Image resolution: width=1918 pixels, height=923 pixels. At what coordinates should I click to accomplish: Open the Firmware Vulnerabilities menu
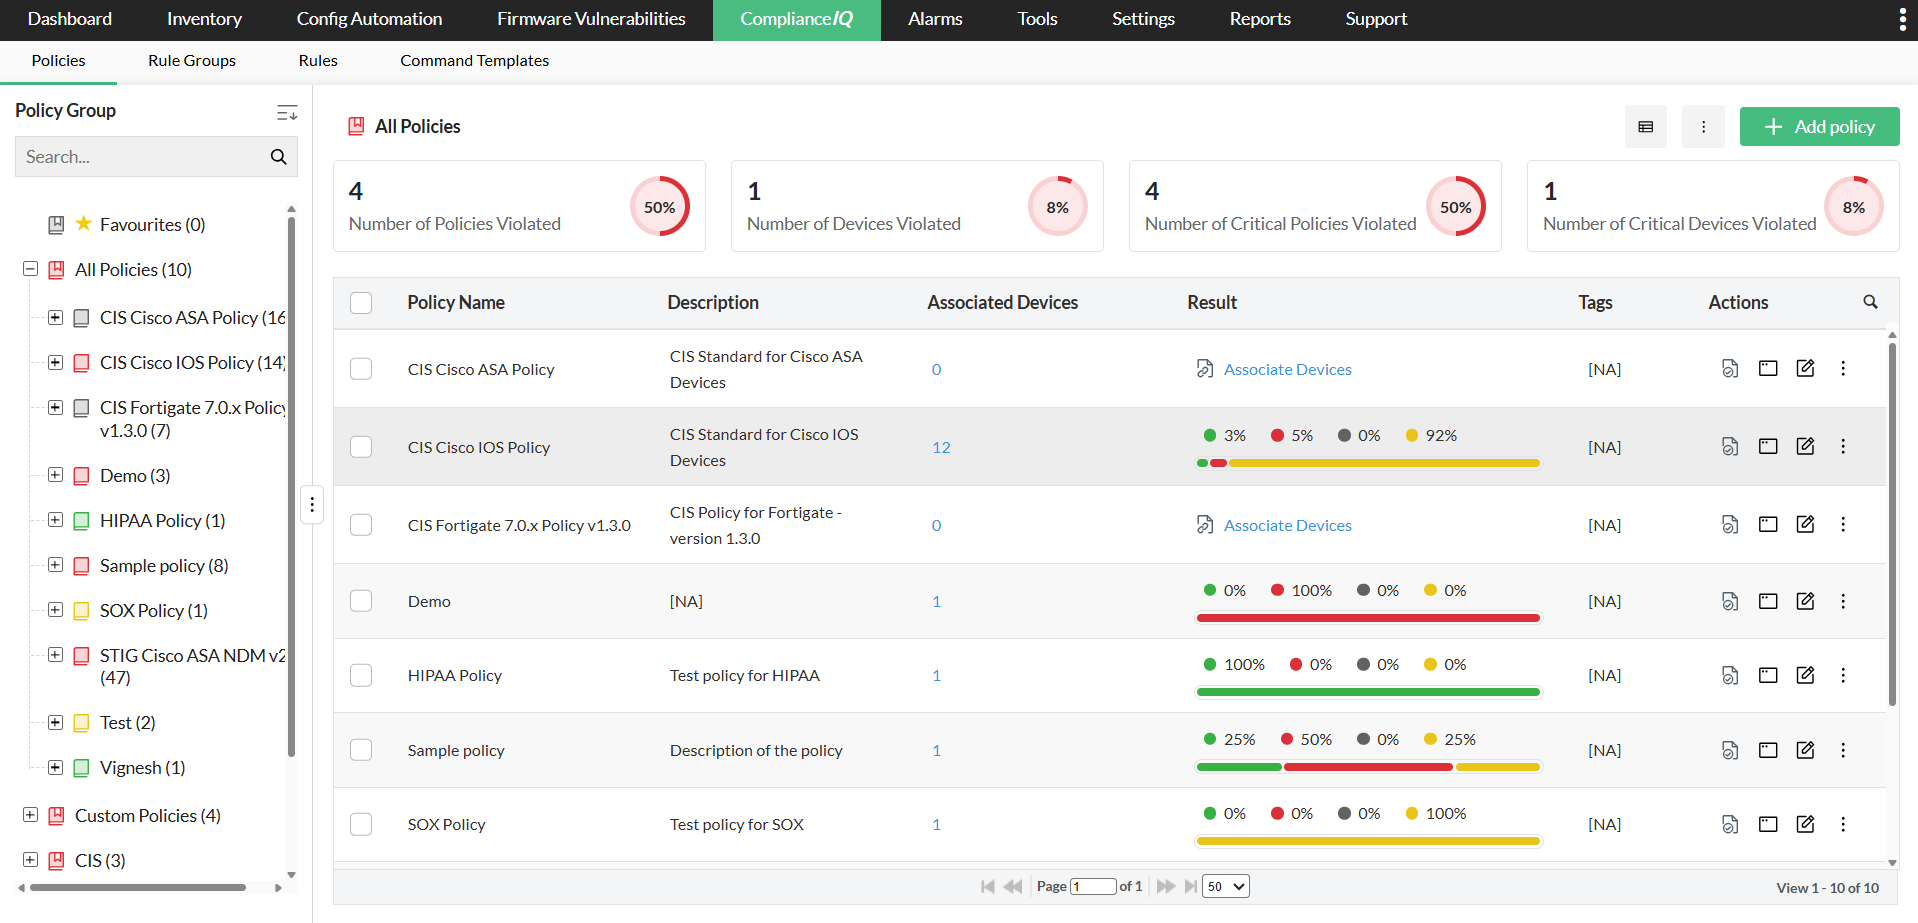point(591,19)
